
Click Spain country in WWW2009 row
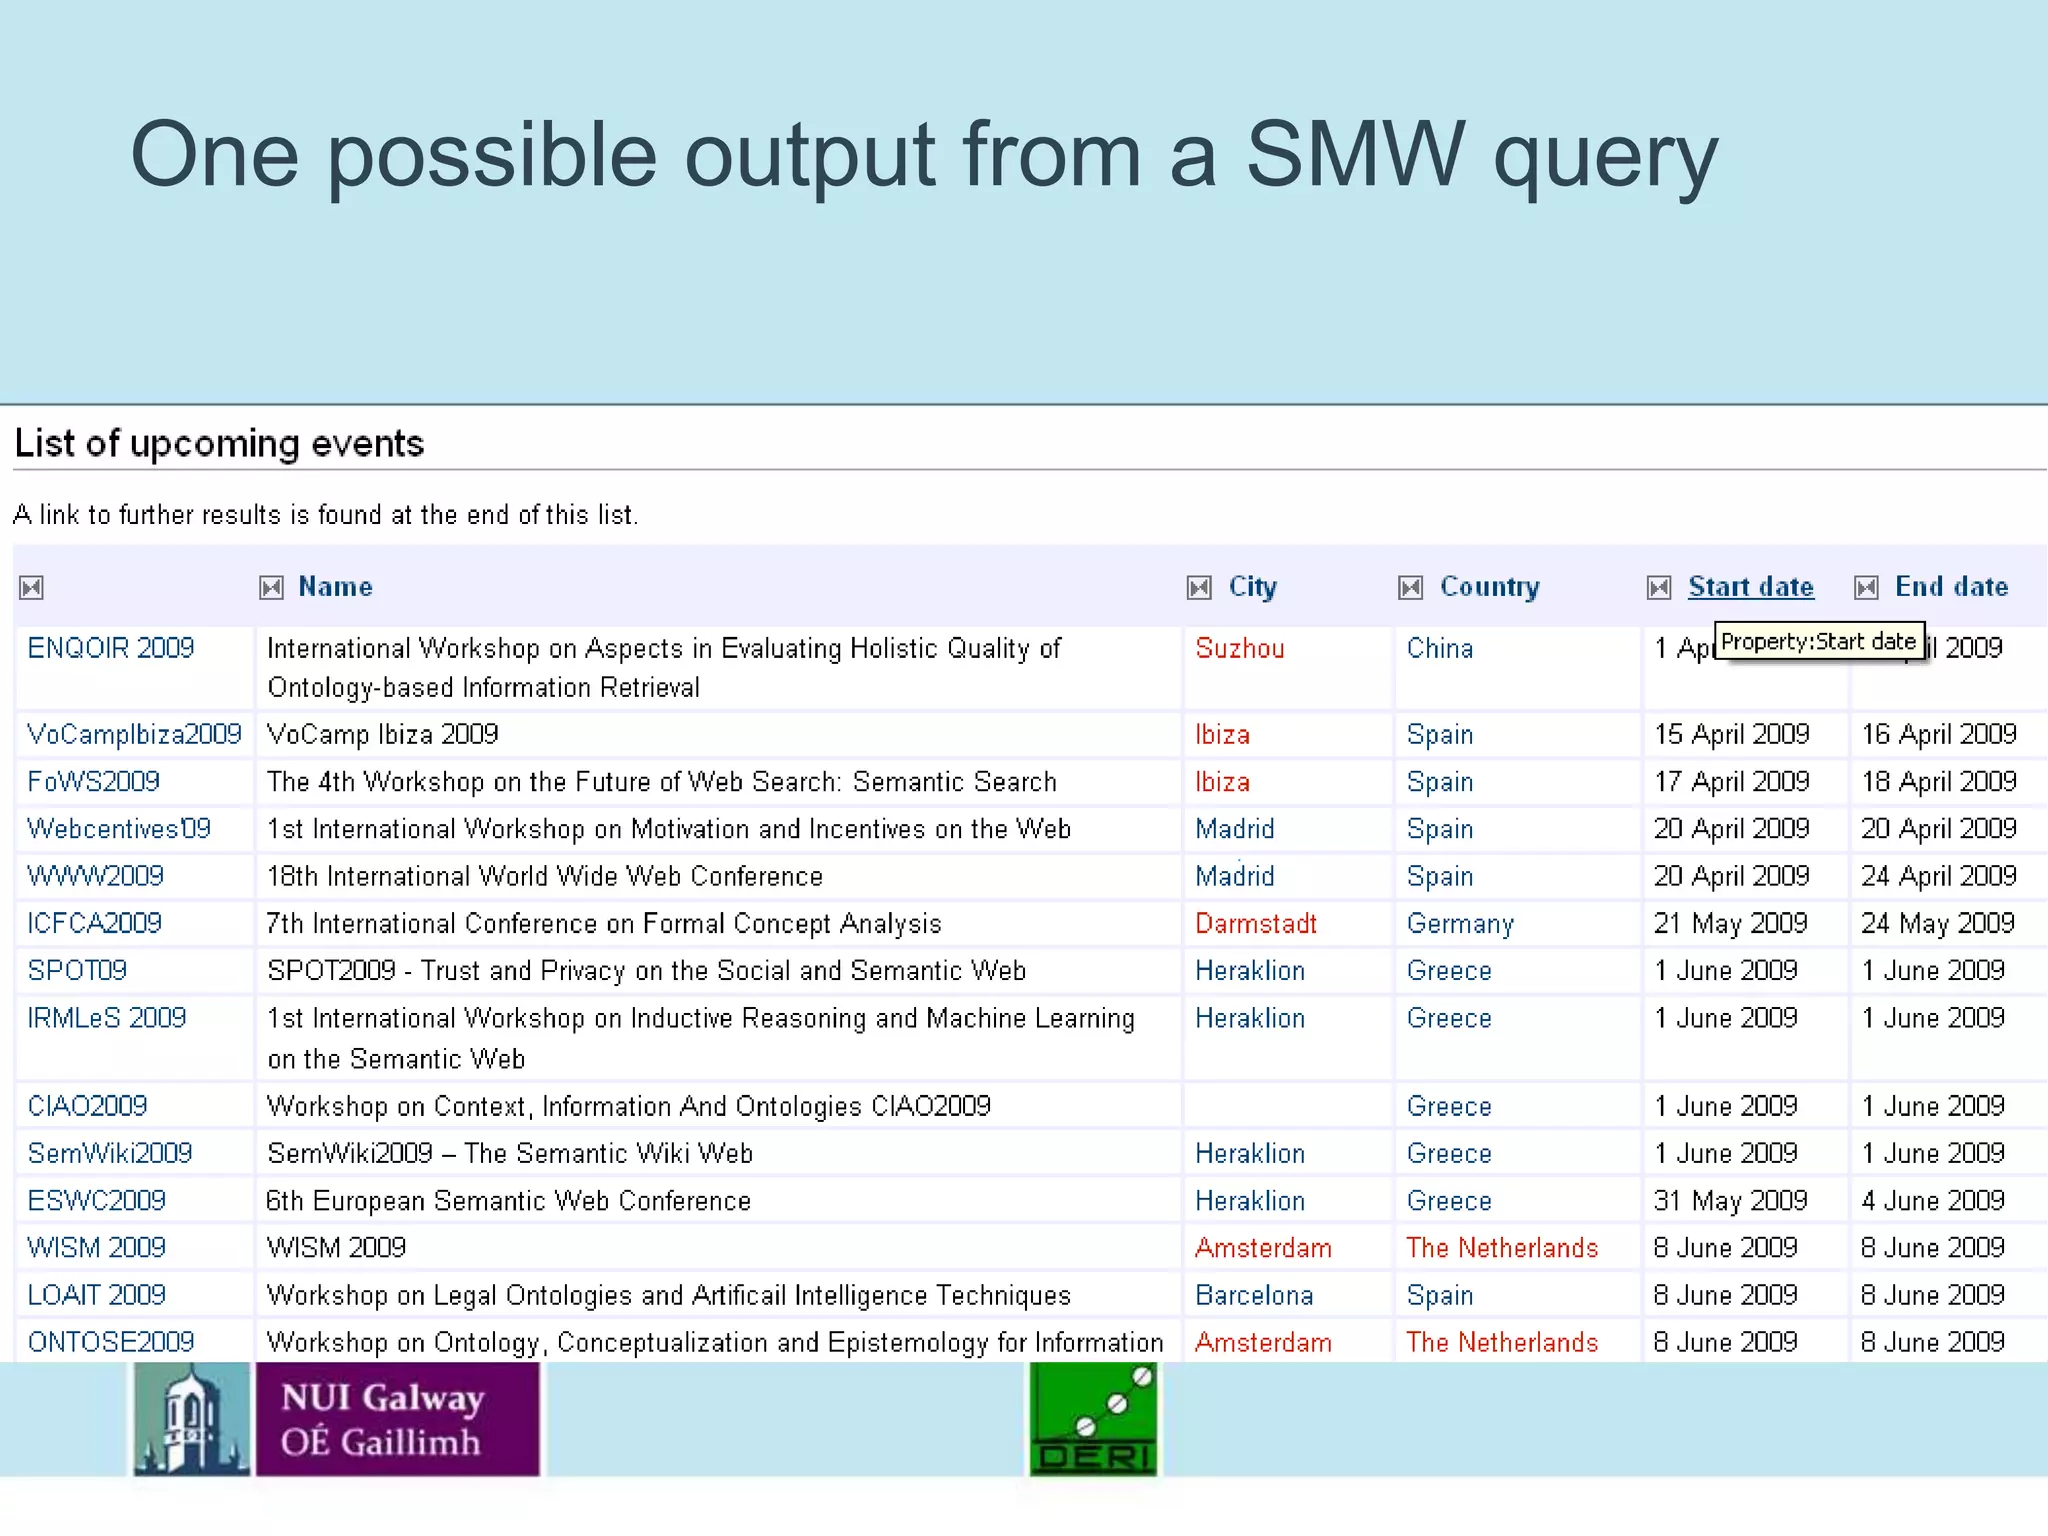coord(1440,877)
